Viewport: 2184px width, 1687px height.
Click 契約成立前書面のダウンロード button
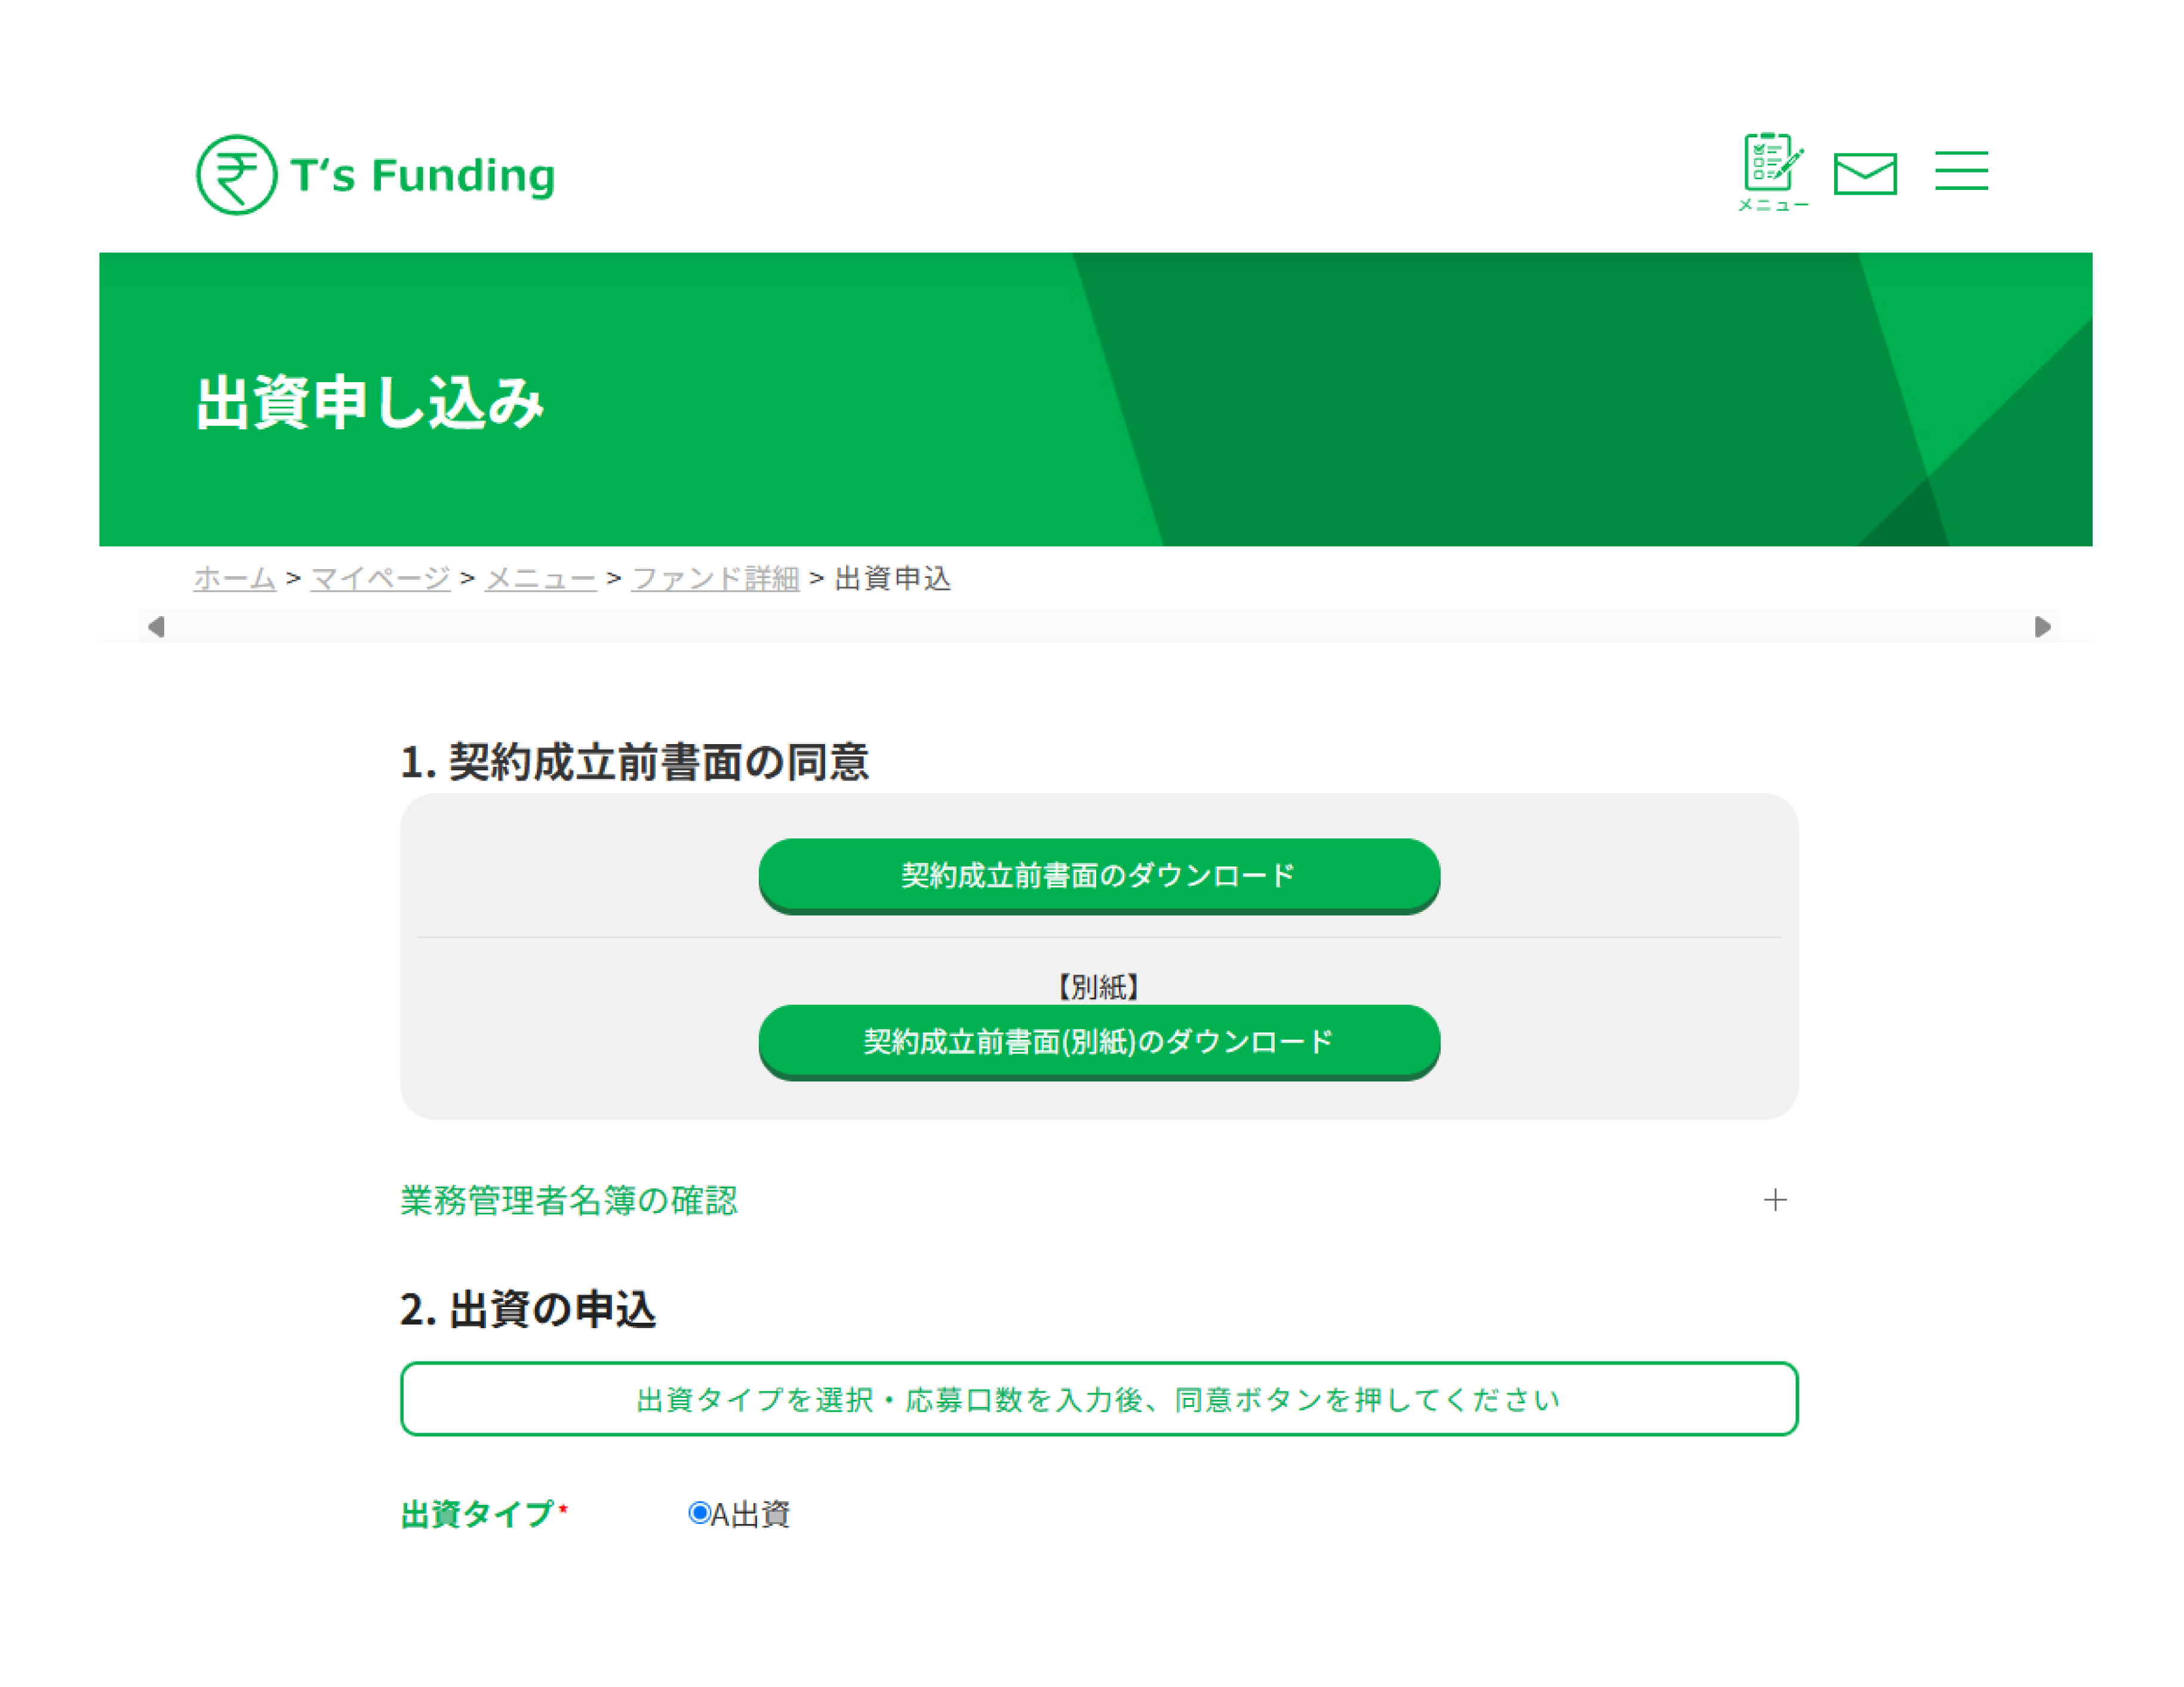click(x=1099, y=875)
